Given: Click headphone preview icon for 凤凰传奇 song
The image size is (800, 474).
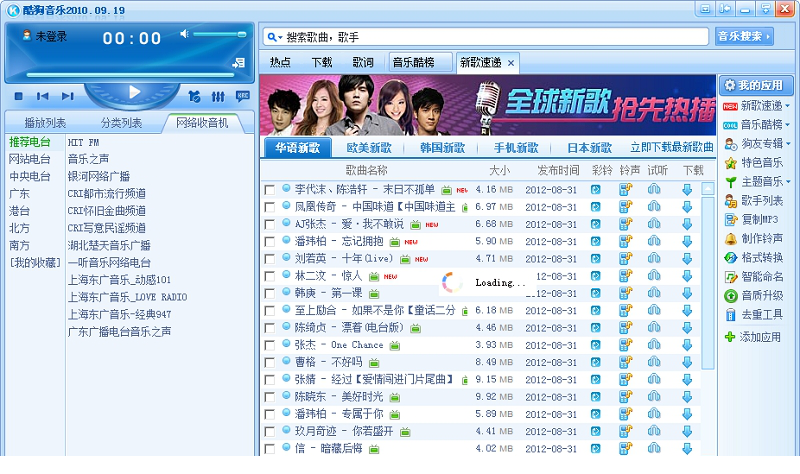Looking at the screenshot, I should pyautogui.click(x=655, y=206).
